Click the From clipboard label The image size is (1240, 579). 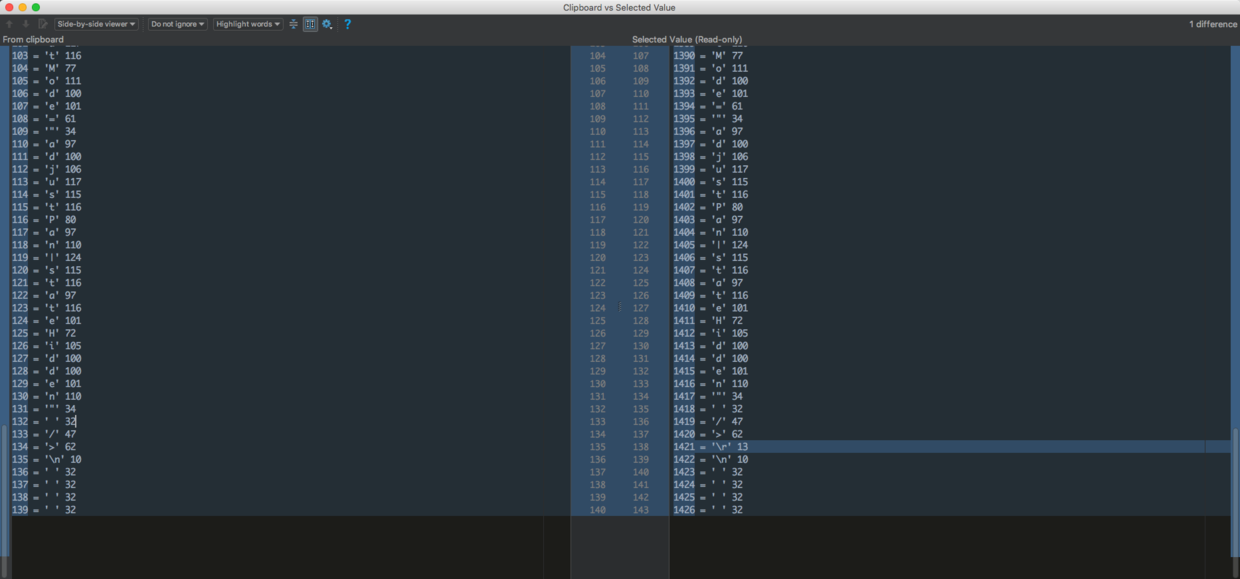pos(33,40)
